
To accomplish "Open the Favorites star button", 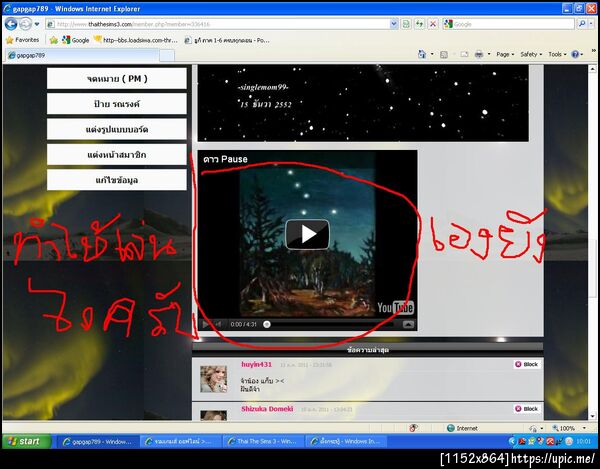I will pyautogui.click(x=23, y=40).
